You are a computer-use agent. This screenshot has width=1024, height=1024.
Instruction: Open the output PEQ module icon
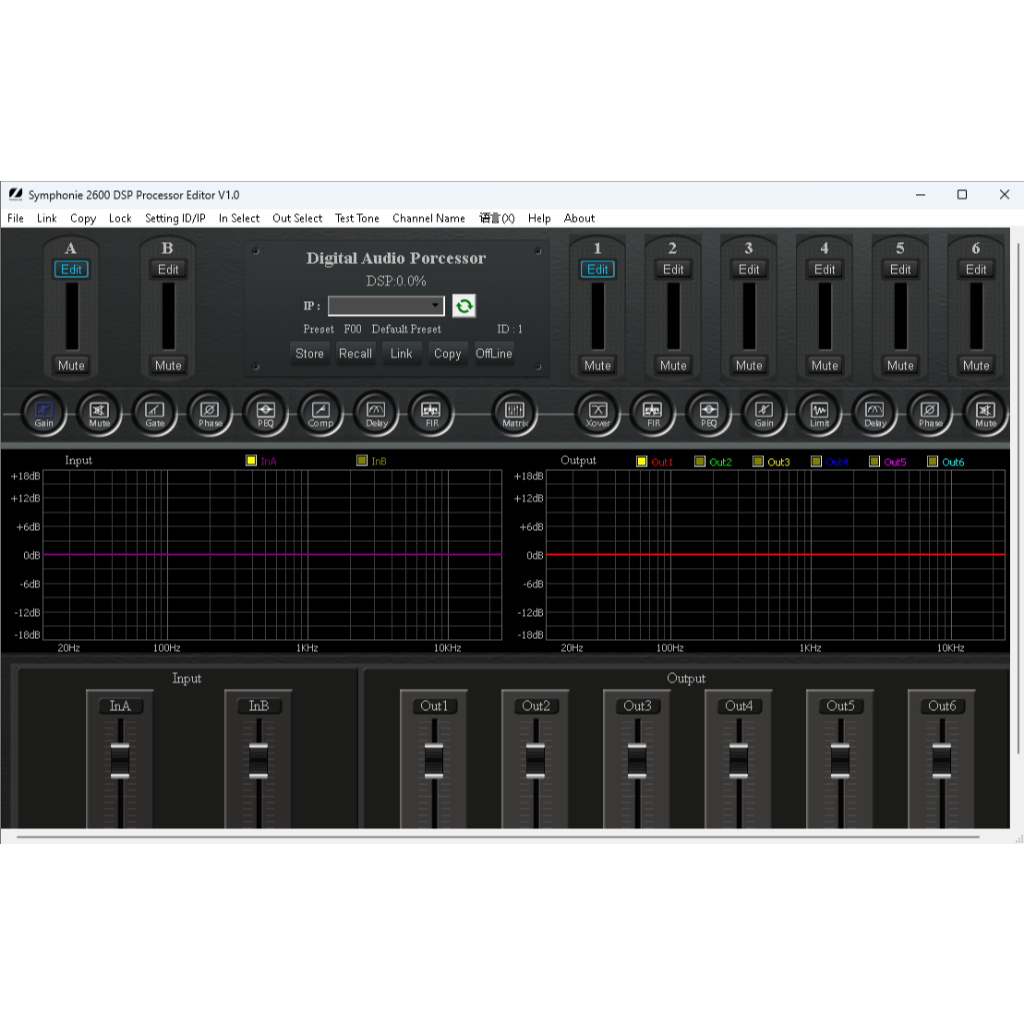[709, 413]
